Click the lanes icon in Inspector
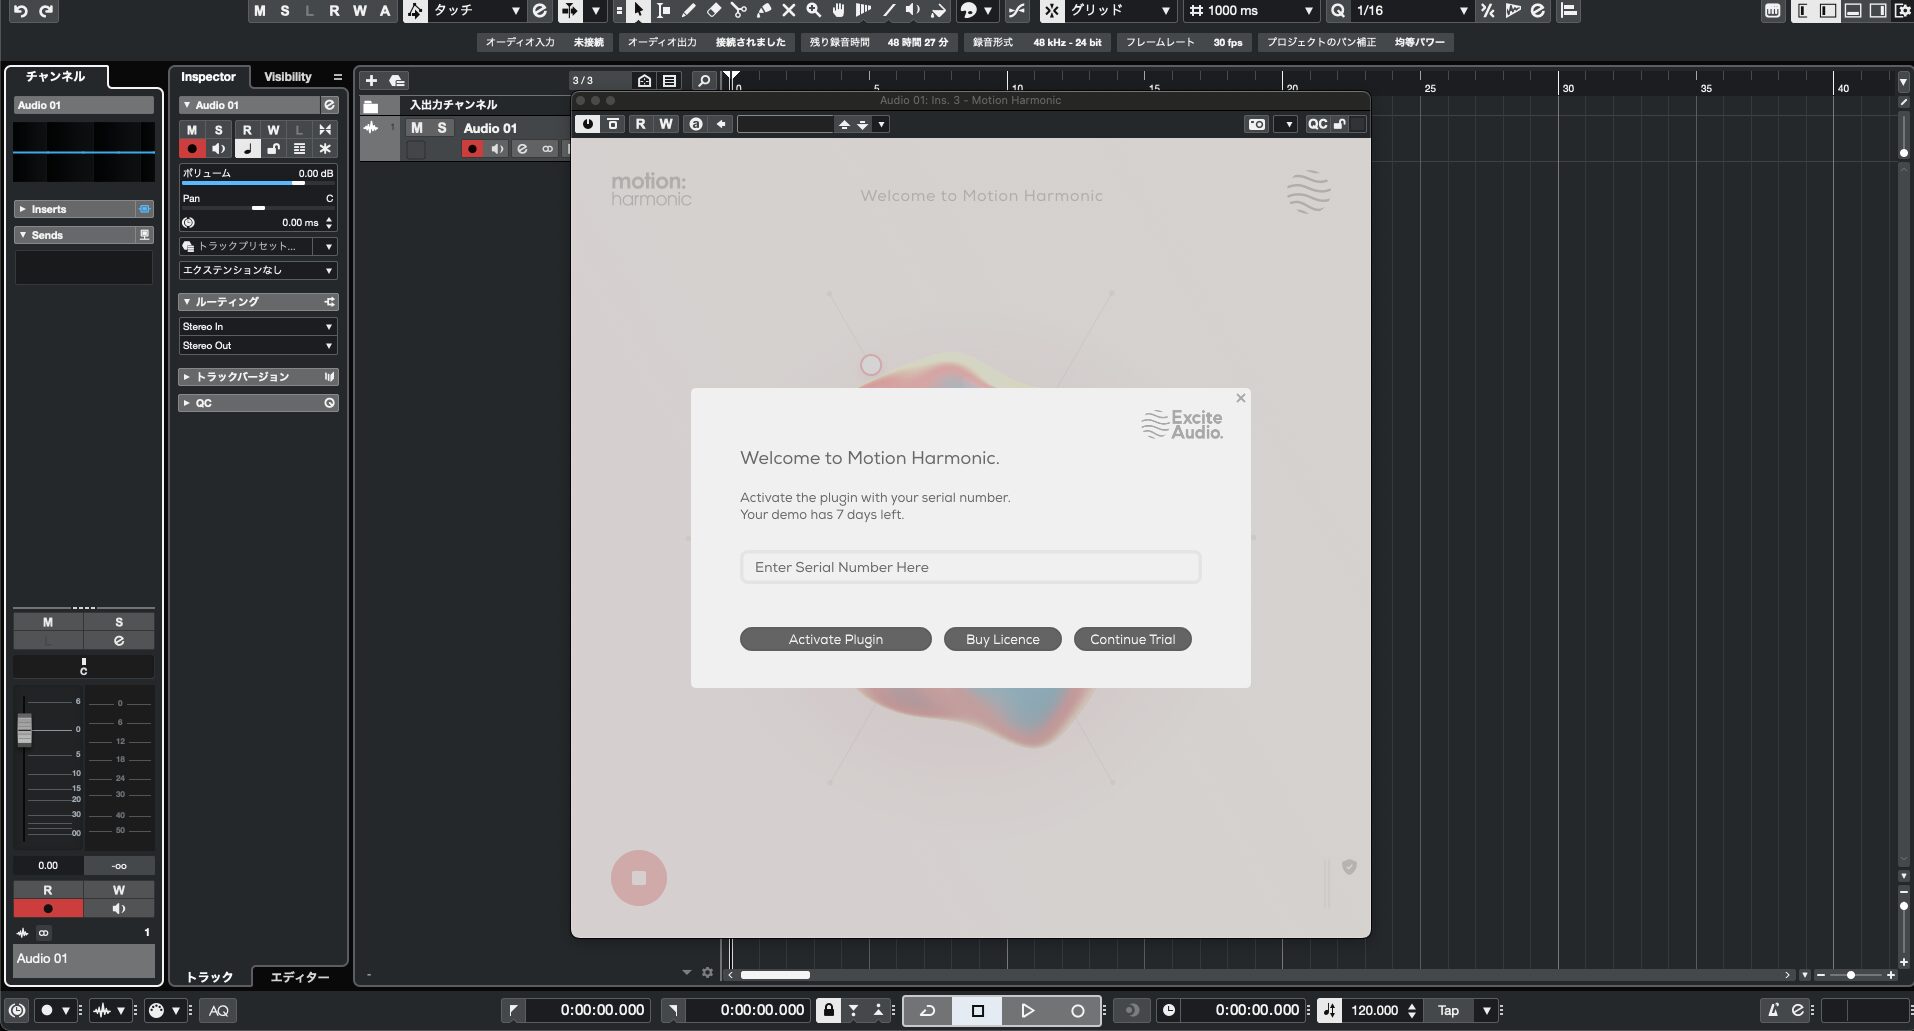The width and height of the screenshot is (1914, 1031). [299, 149]
